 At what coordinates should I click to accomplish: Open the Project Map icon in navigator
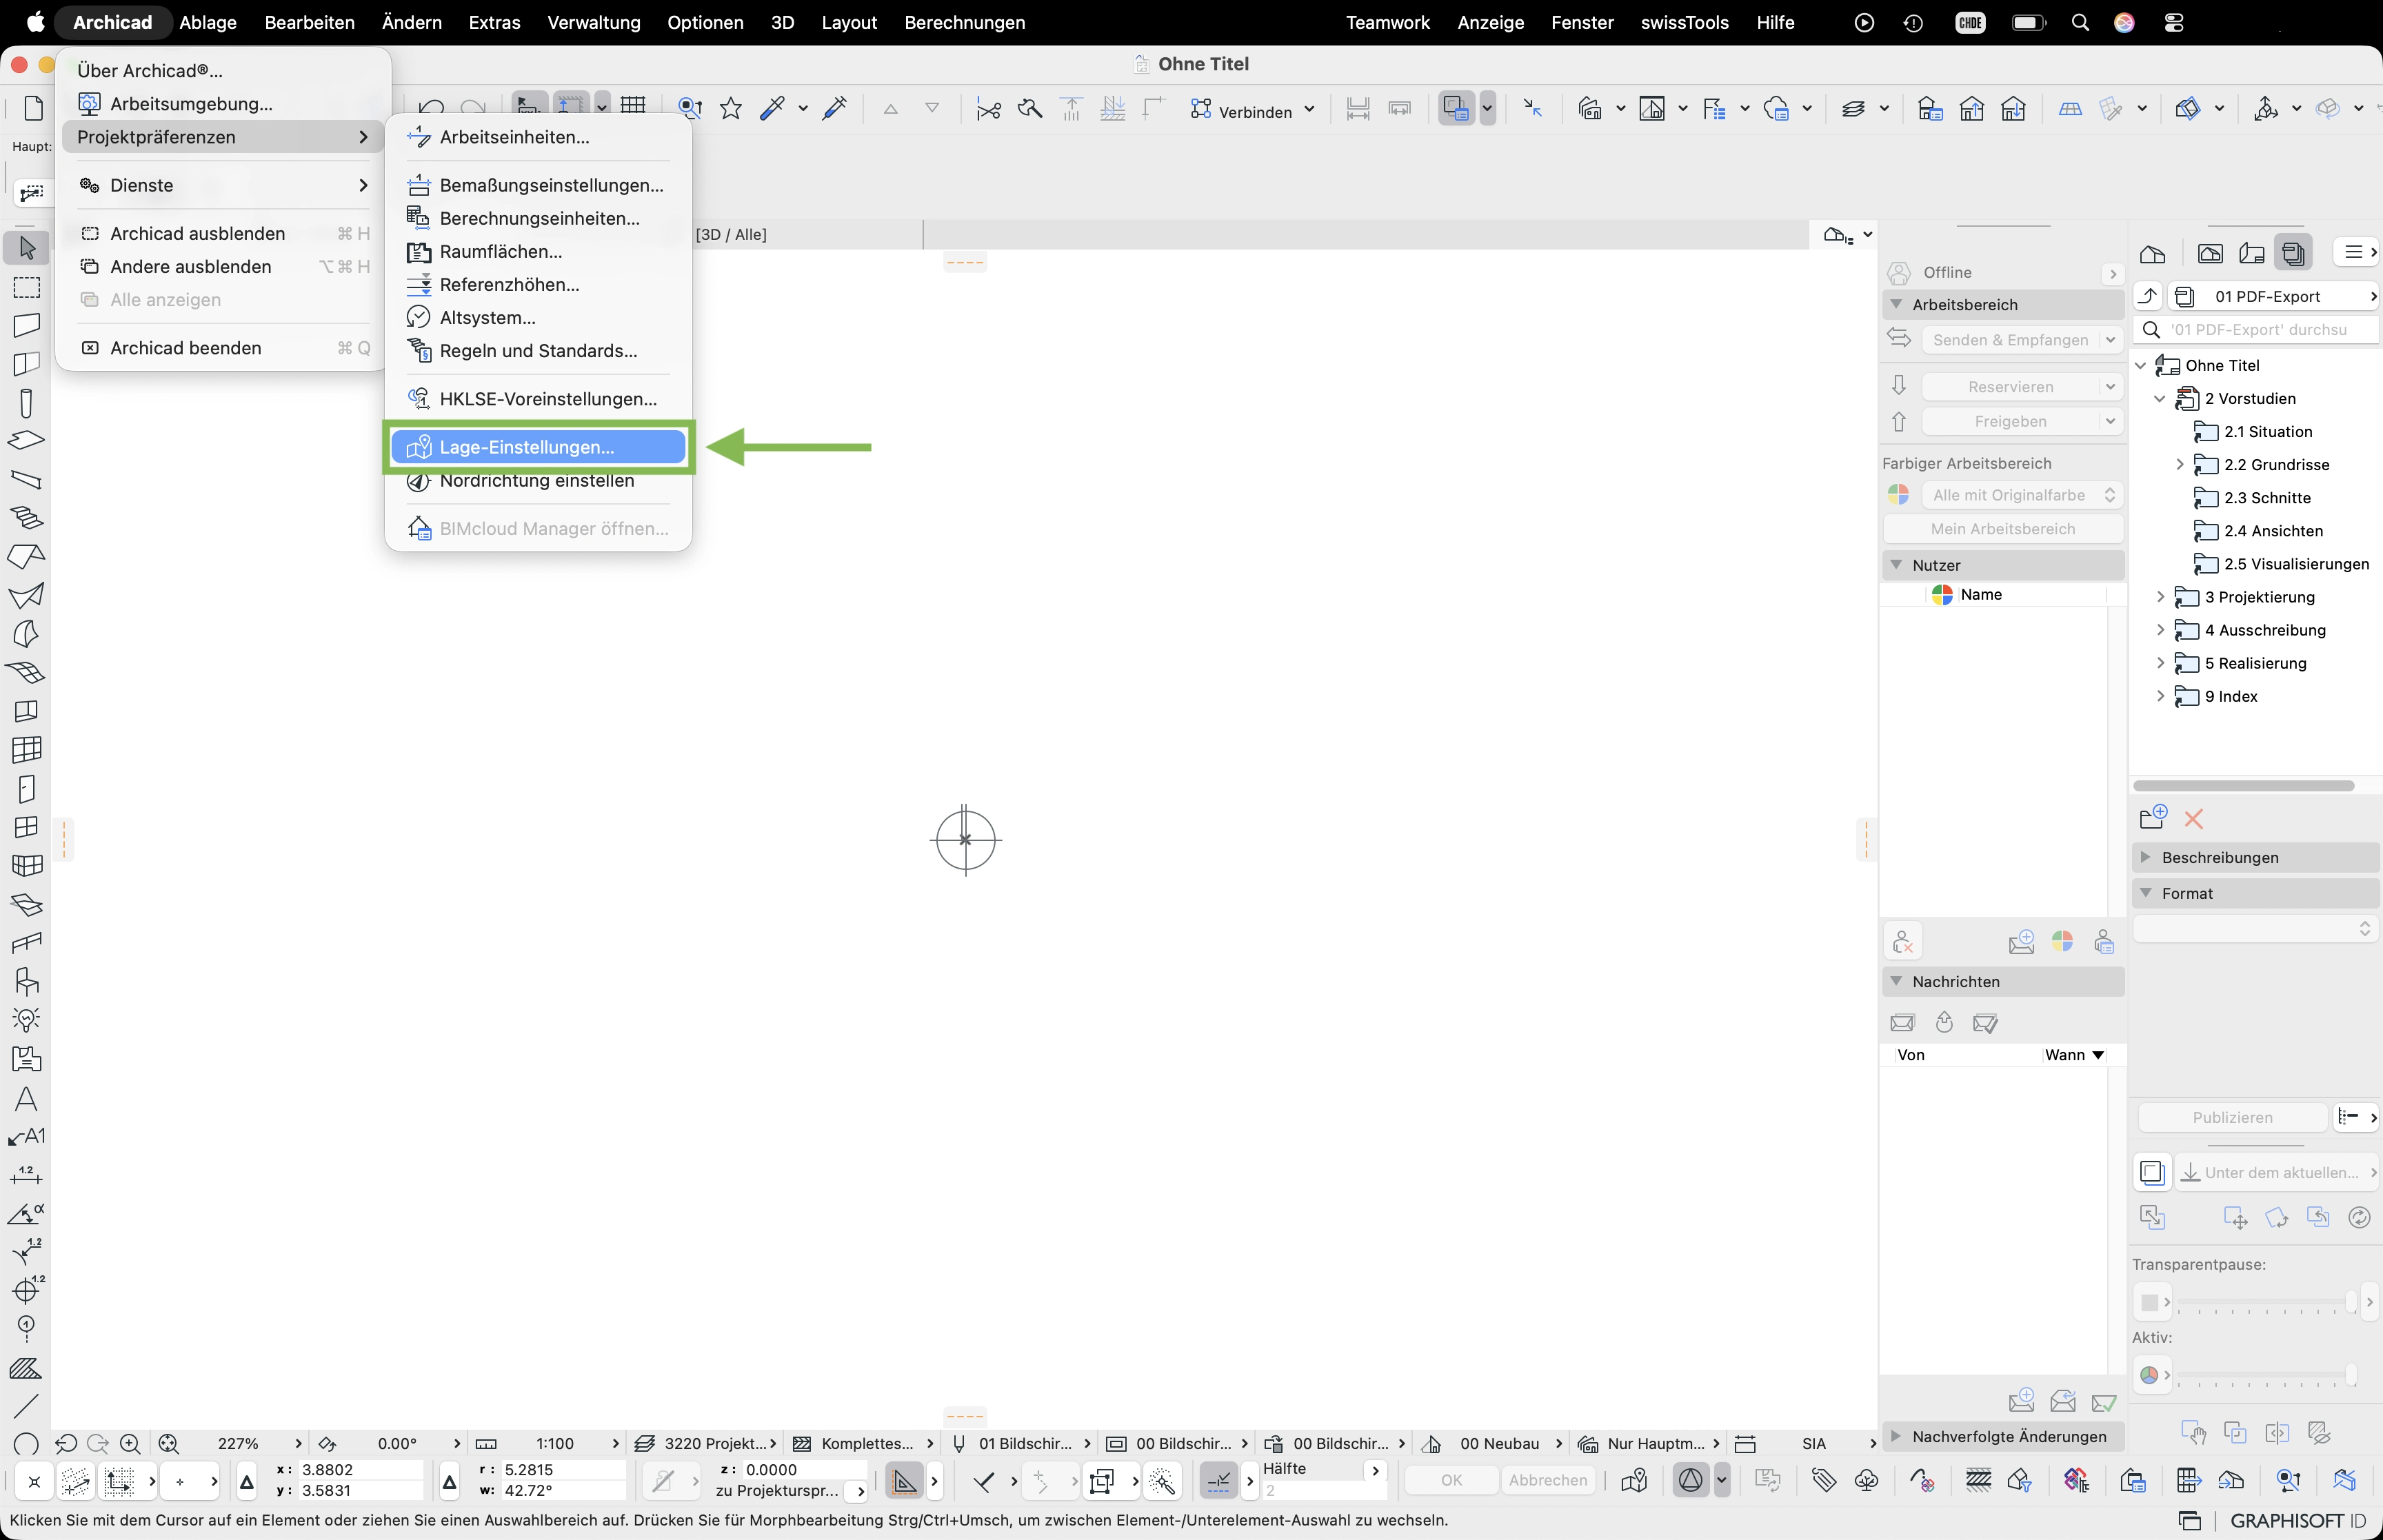coord(2153,253)
